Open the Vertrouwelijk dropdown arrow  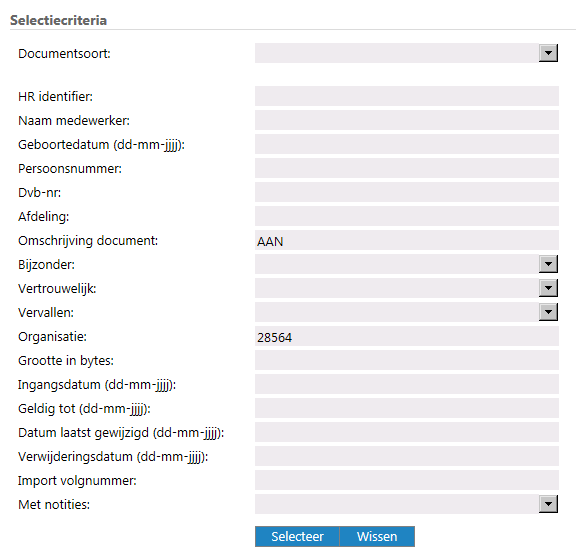coord(548,288)
